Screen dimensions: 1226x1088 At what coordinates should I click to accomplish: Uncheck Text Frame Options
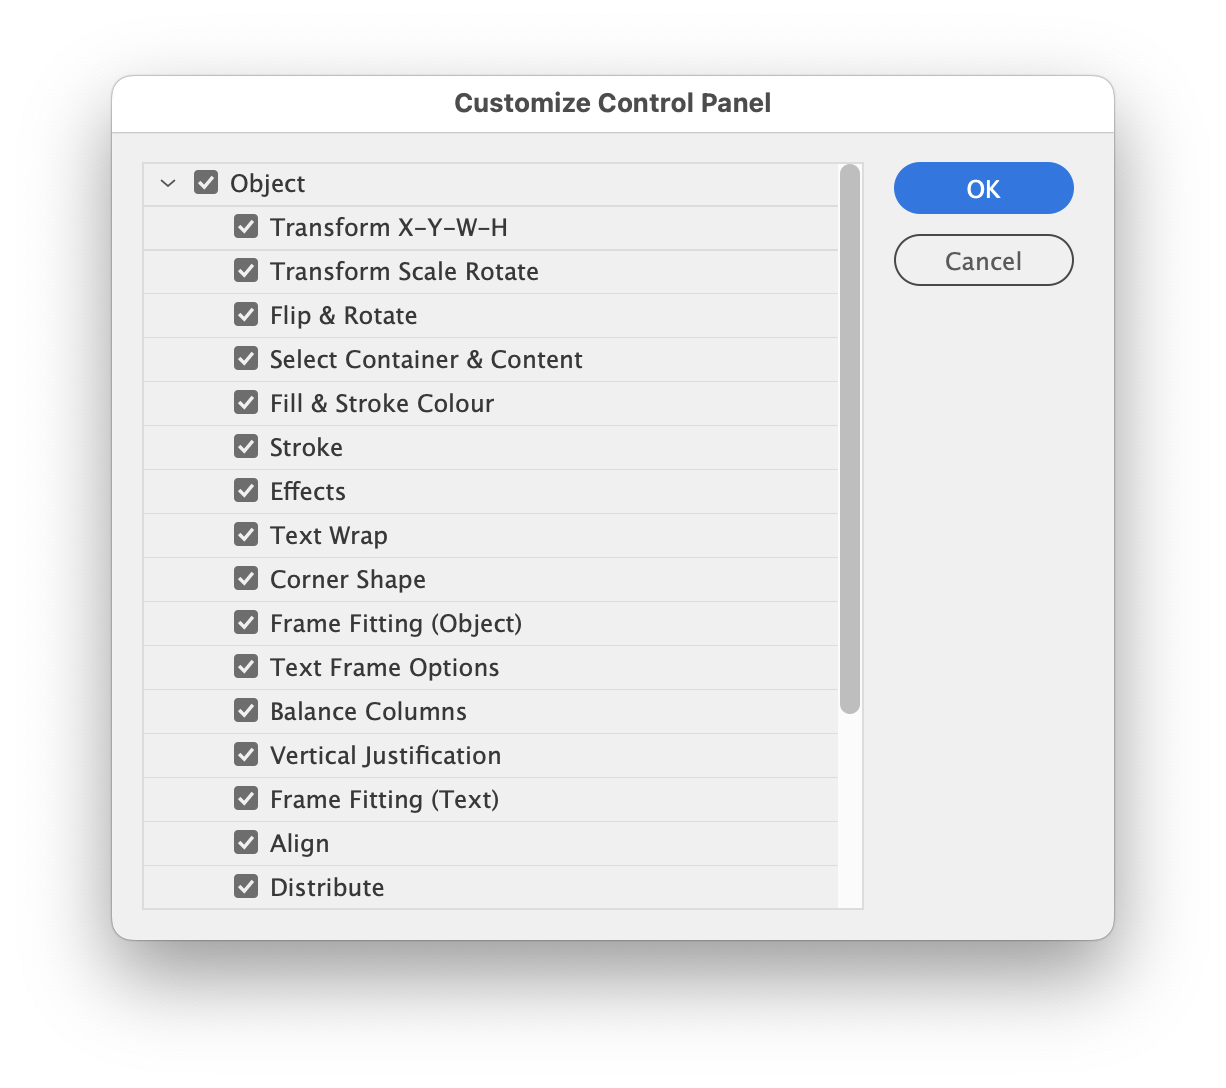click(x=246, y=666)
